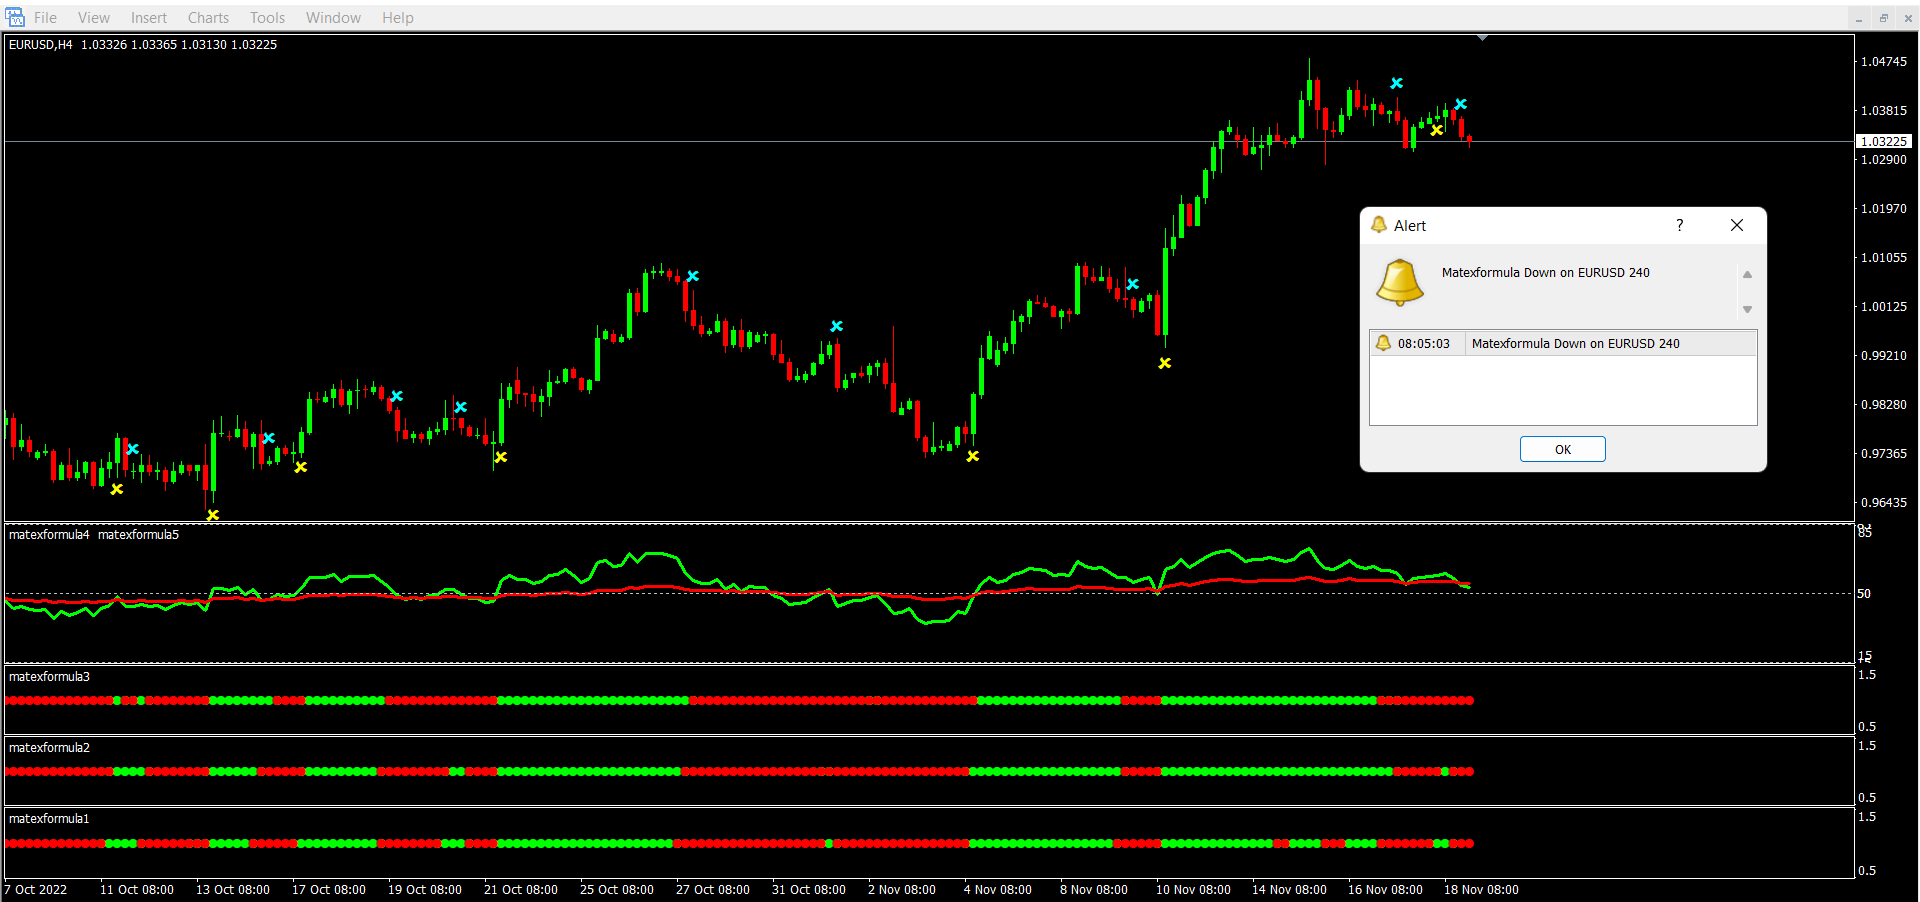This screenshot has width=1920, height=902.
Task: Click the question mark help icon in Alert dialog
Action: click(1679, 225)
